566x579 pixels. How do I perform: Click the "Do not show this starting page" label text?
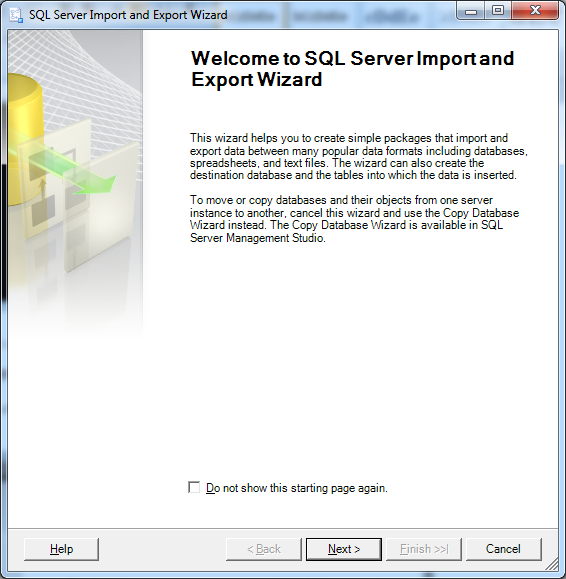pyautogui.click(x=297, y=488)
